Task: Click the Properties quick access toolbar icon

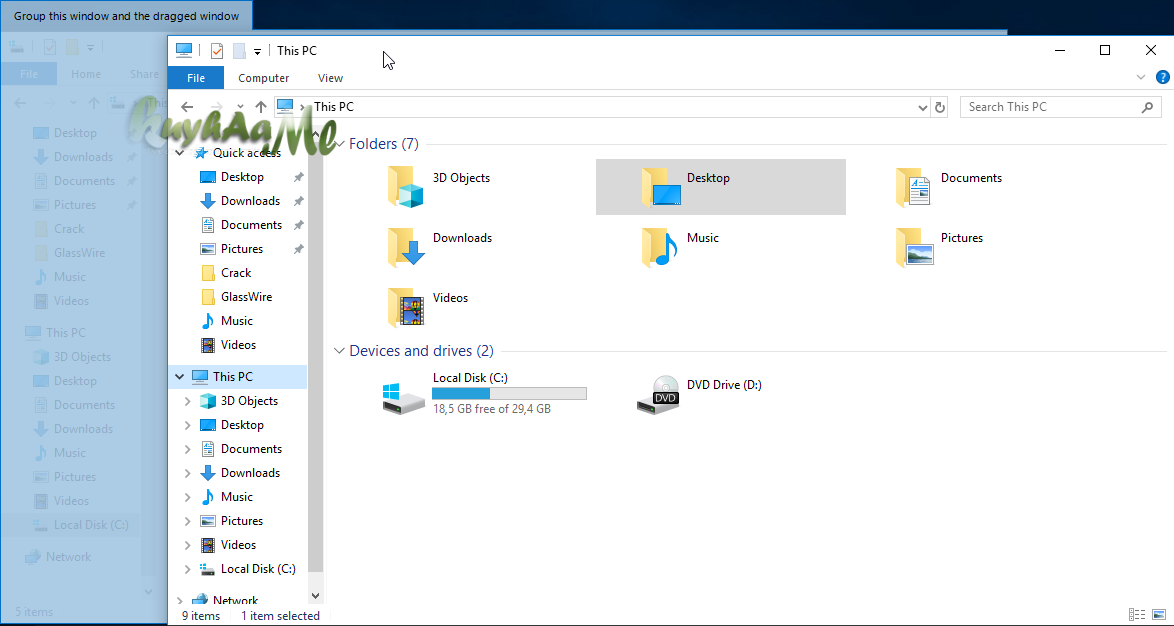Action: [216, 51]
